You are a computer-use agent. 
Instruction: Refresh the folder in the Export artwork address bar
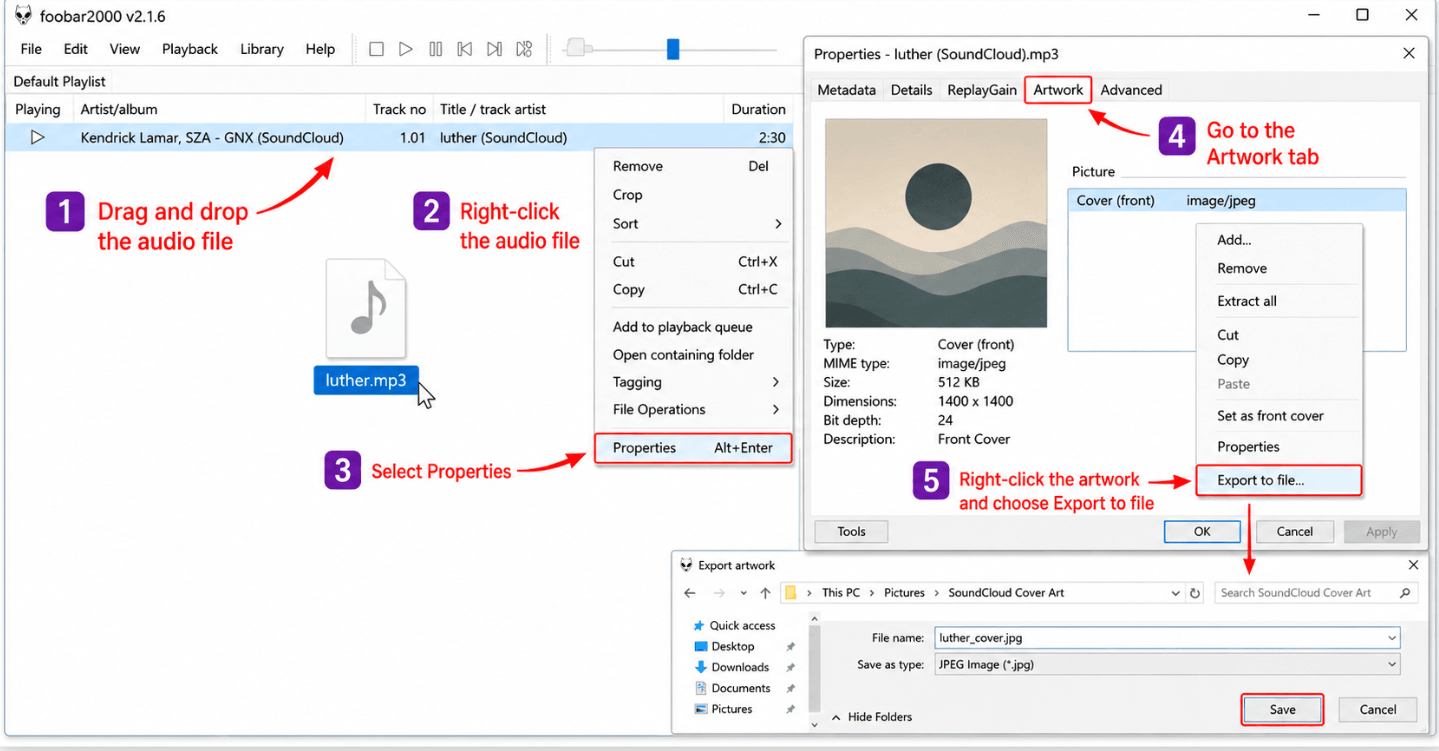(1194, 593)
